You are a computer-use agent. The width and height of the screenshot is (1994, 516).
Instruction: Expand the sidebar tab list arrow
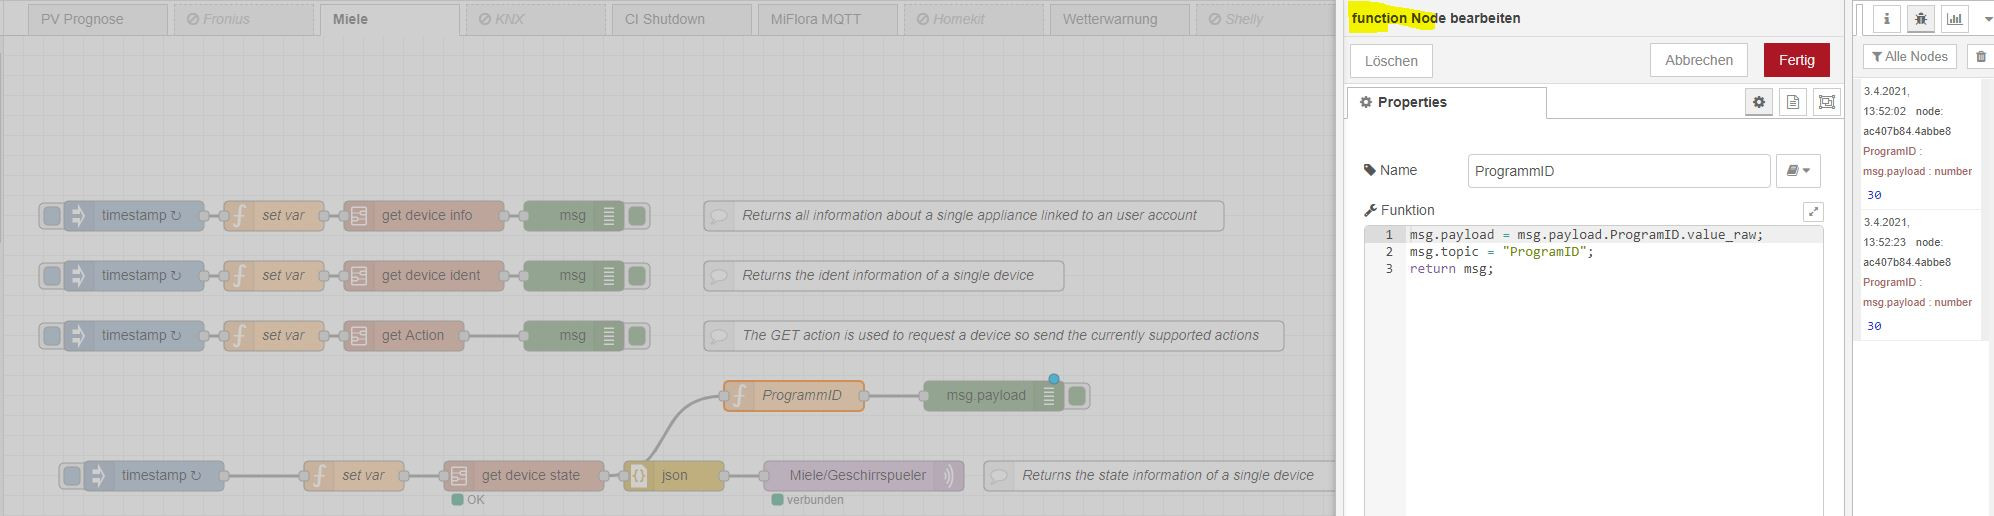click(x=1988, y=19)
